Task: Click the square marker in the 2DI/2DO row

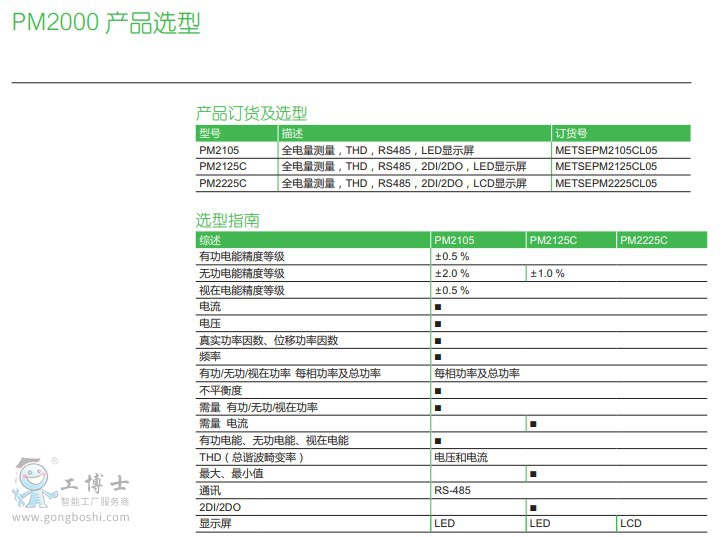Action: pyautogui.click(x=533, y=507)
